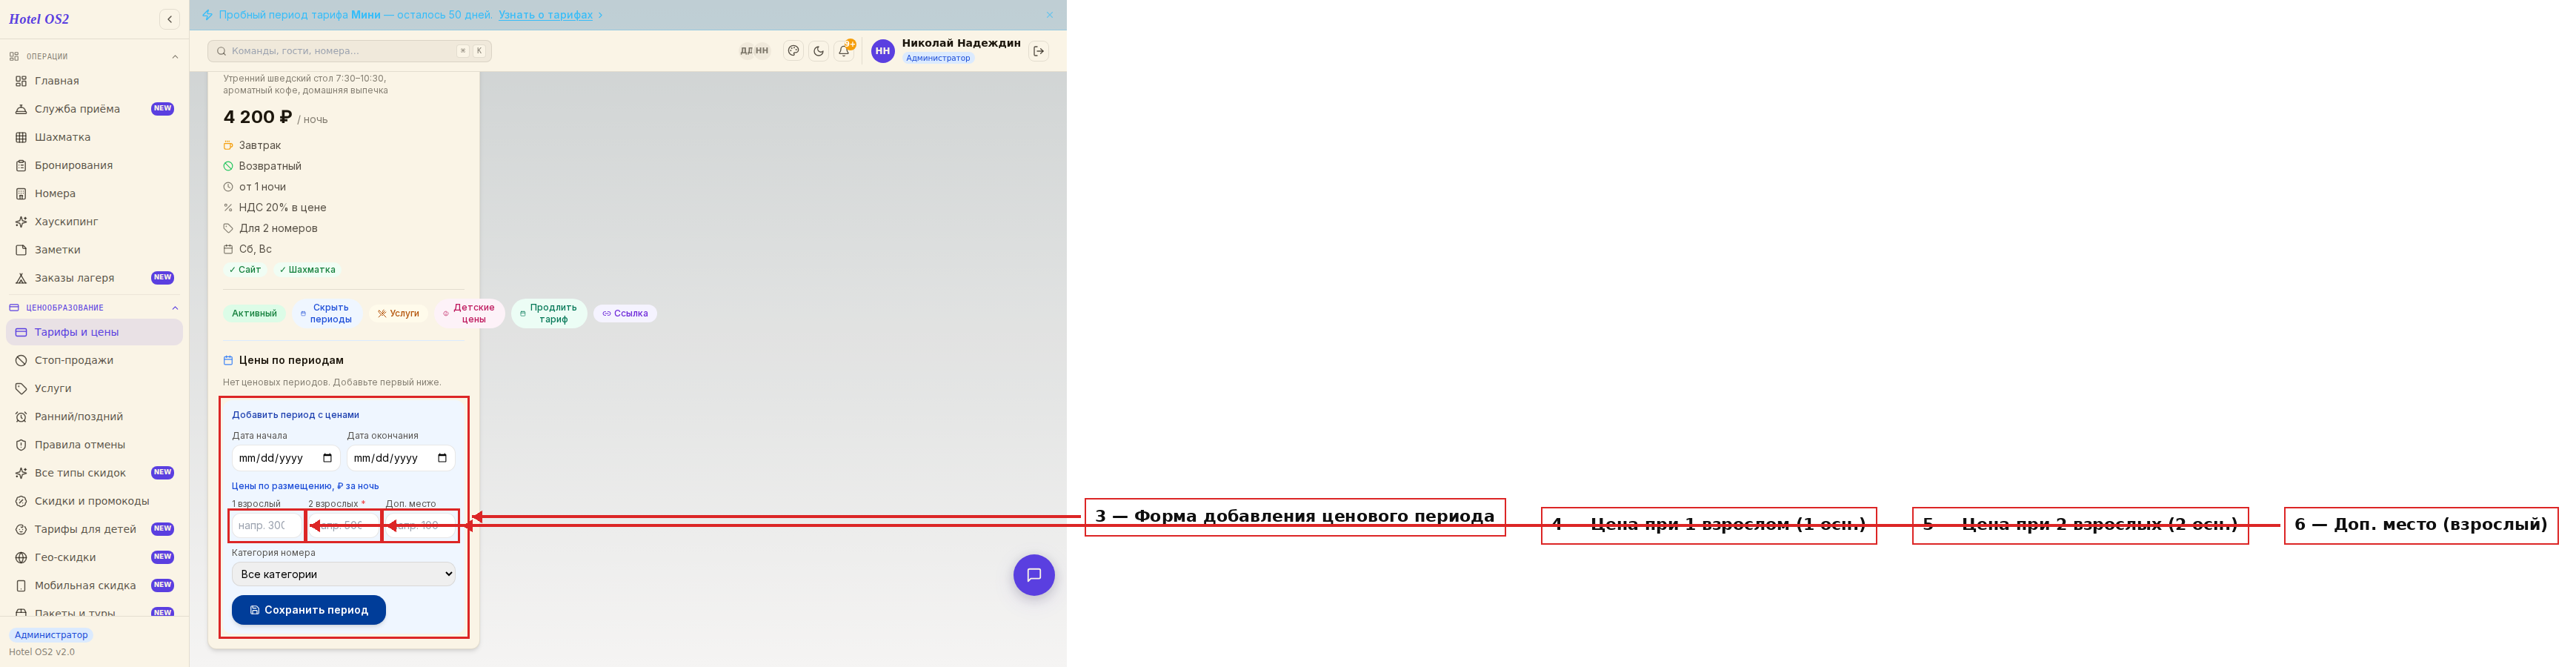
Task: Click the Сайт channel tag
Action: point(244,270)
